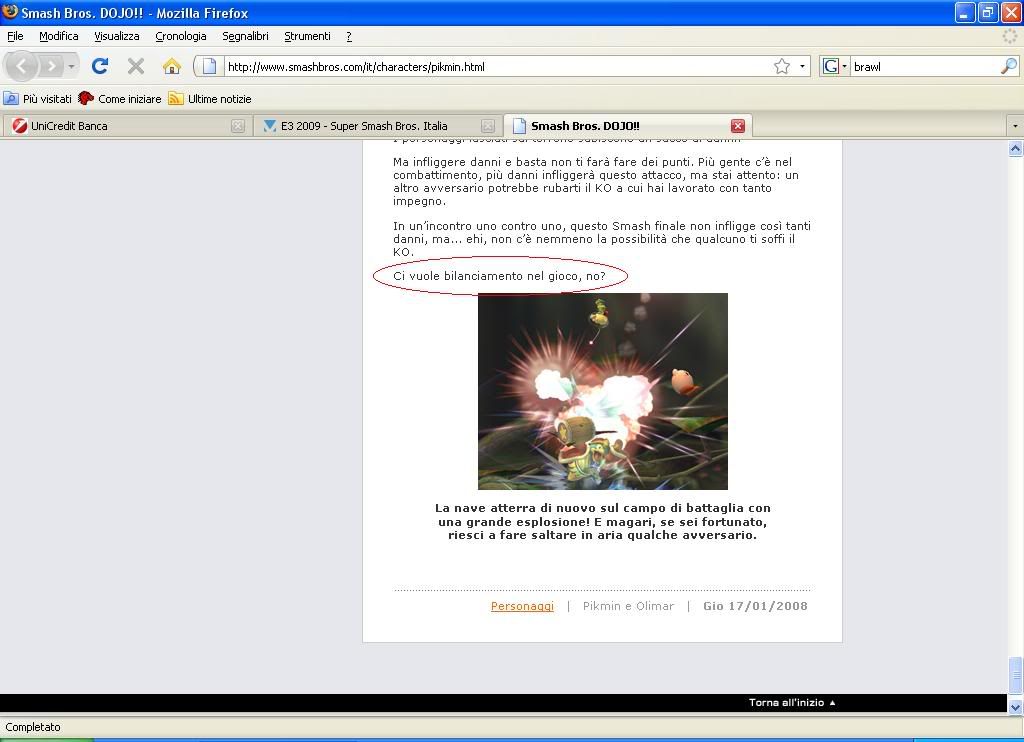Image resolution: width=1024 pixels, height=742 pixels.
Task: Click the caption starting La nave atterra di nuovo
Action: pos(603,521)
